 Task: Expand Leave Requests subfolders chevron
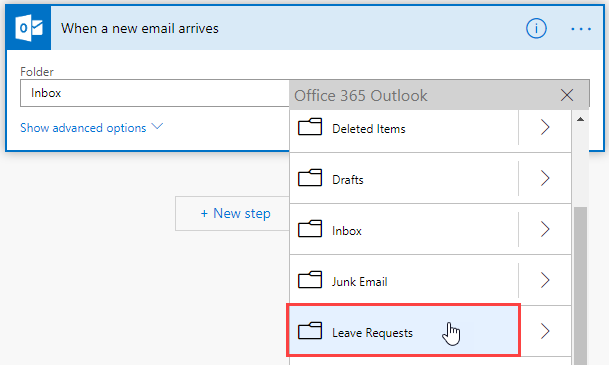pyautogui.click(x=545, y=331)
